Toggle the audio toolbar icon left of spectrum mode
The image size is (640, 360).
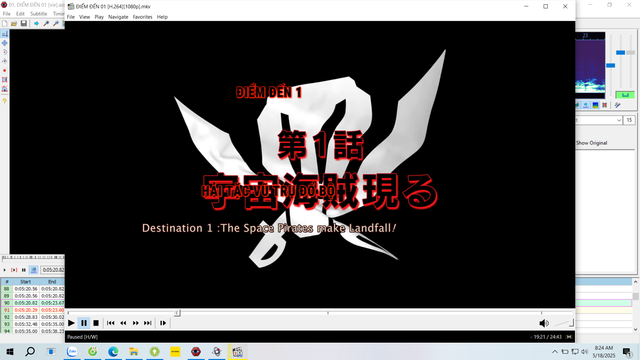[586, 105]
